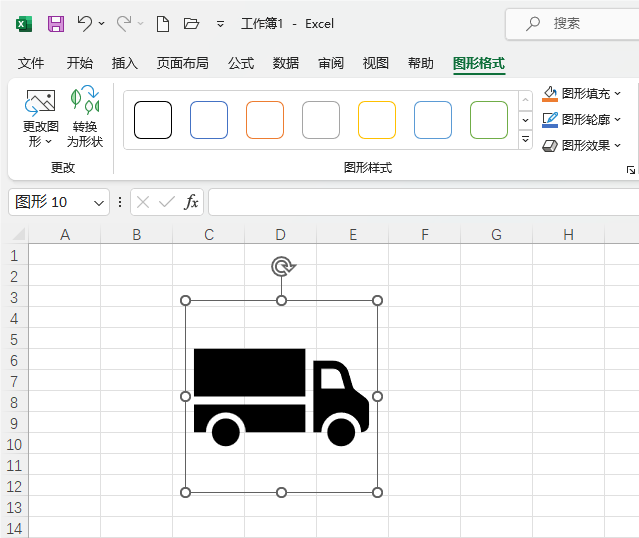Expand the graphic styles gallery More button

coord(525,140)
